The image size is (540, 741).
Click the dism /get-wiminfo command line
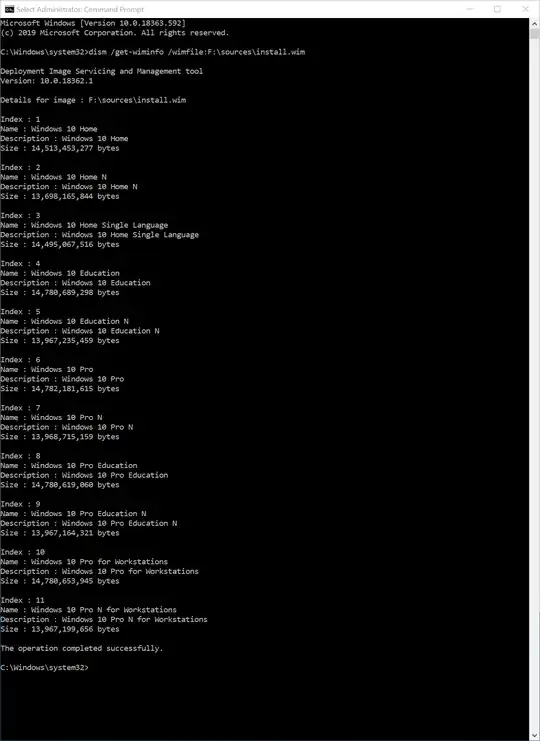tap(153, 52)
